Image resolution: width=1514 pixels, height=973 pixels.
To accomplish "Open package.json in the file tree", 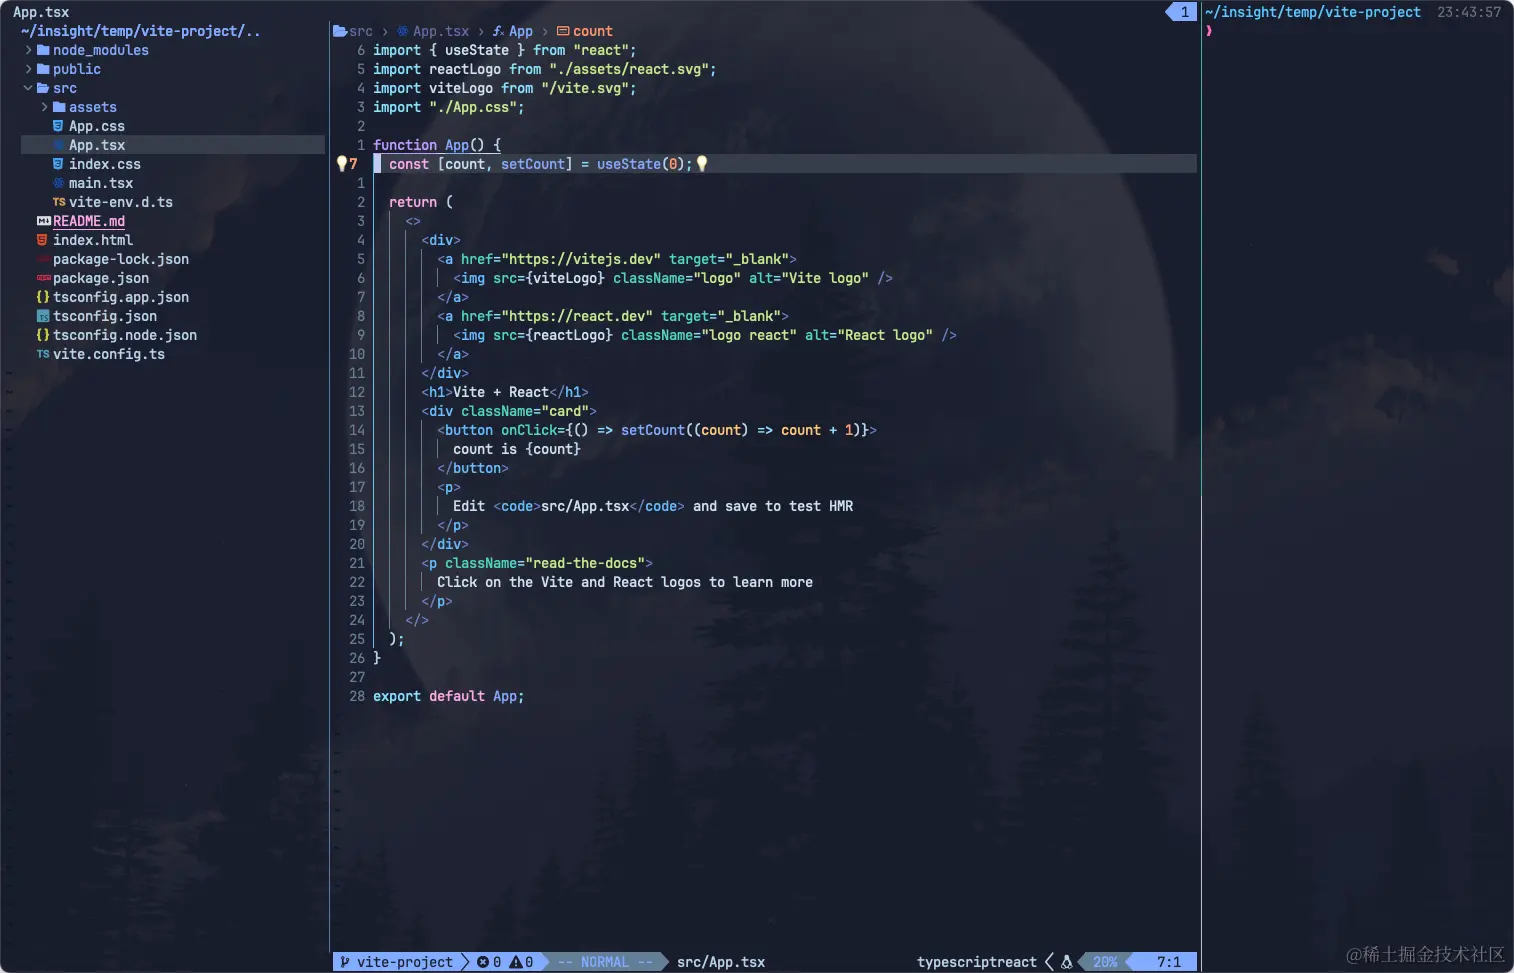I will click(x=101, y=278).
